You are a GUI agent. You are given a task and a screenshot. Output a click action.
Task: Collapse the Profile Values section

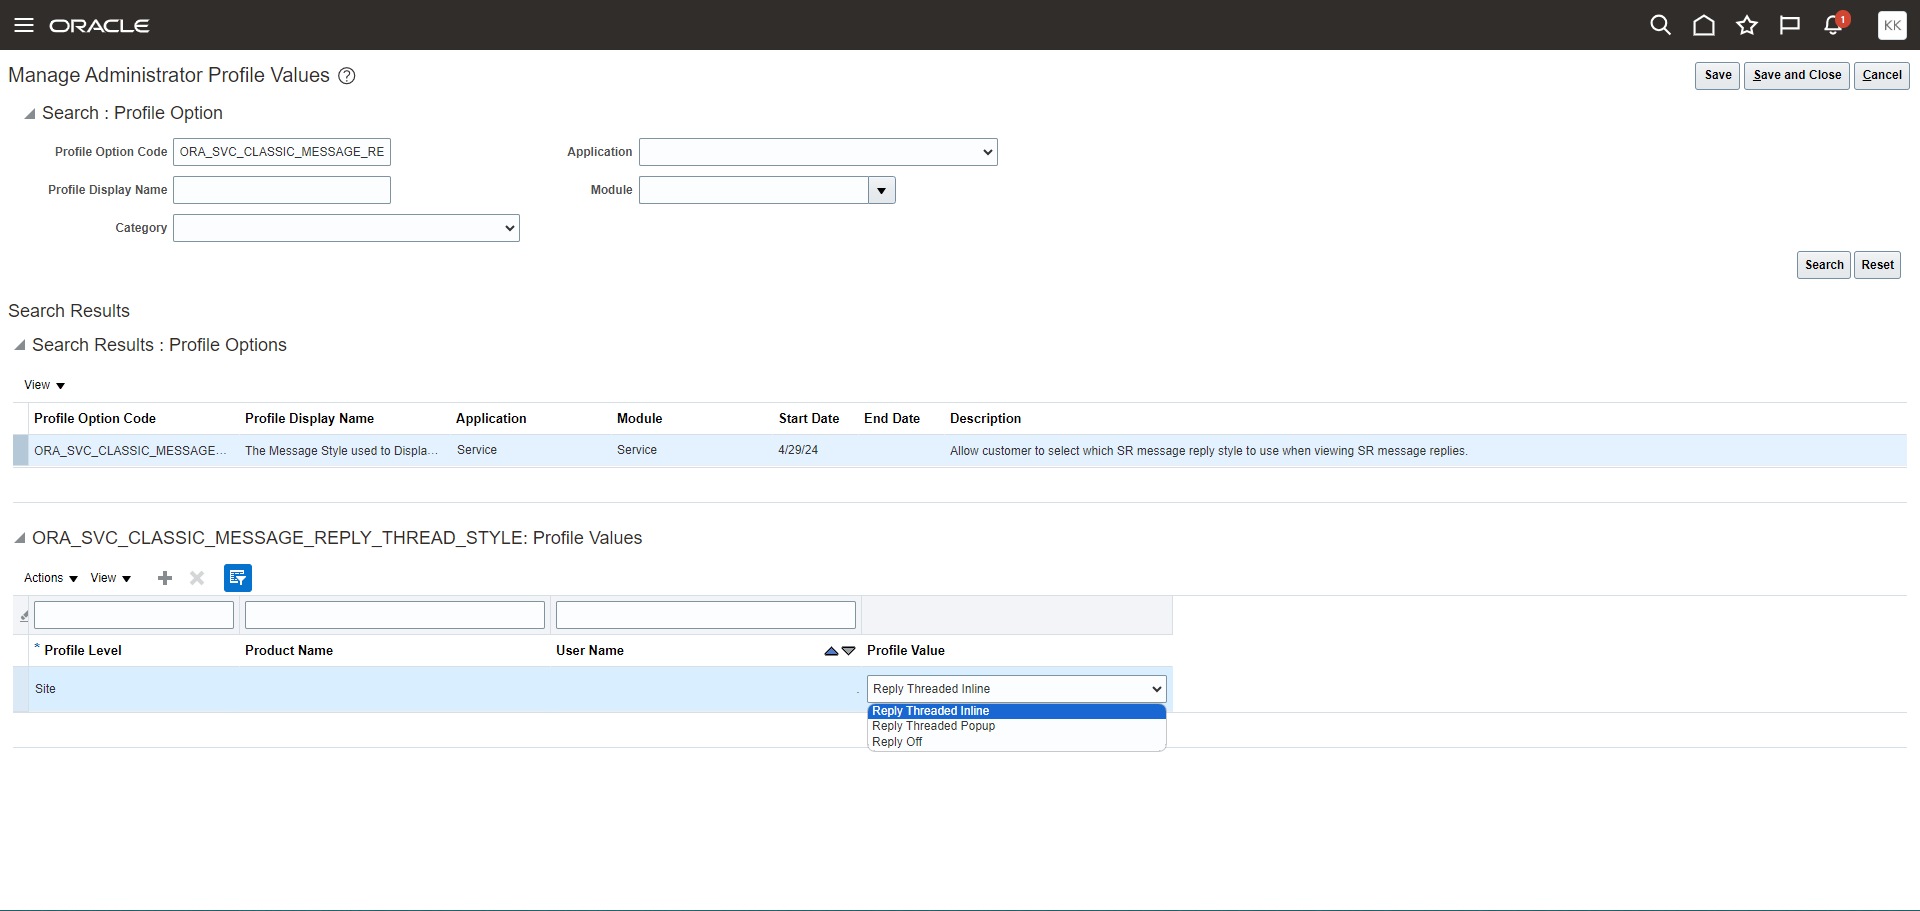20,538
